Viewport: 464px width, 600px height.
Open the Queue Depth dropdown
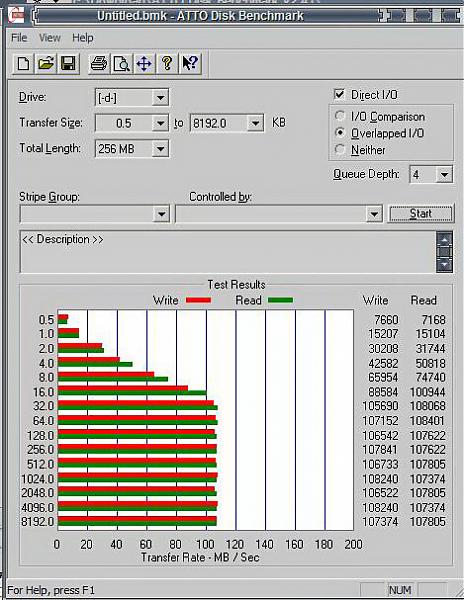click(444, 175)
